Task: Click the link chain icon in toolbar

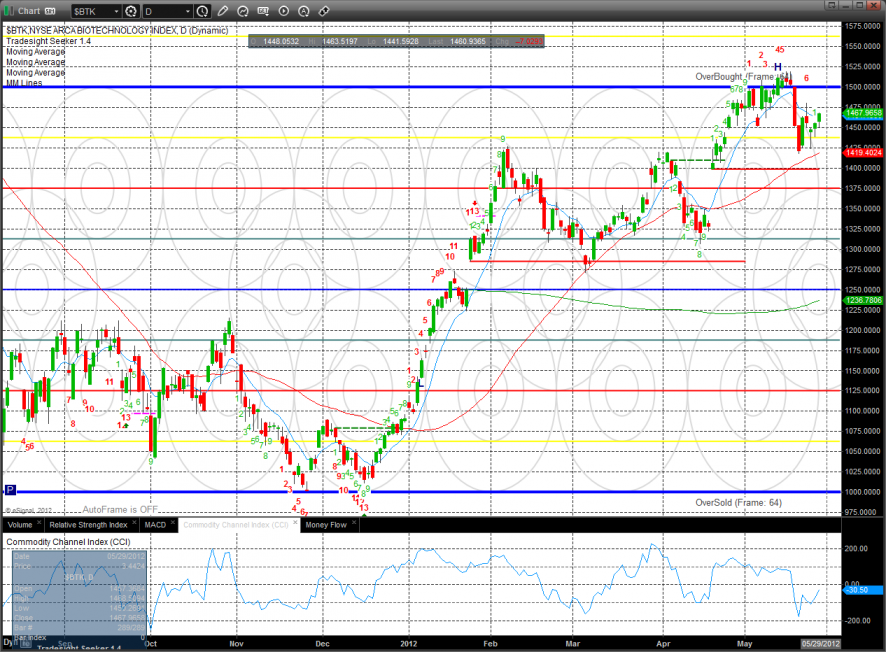Action: [x=323, y=11]
